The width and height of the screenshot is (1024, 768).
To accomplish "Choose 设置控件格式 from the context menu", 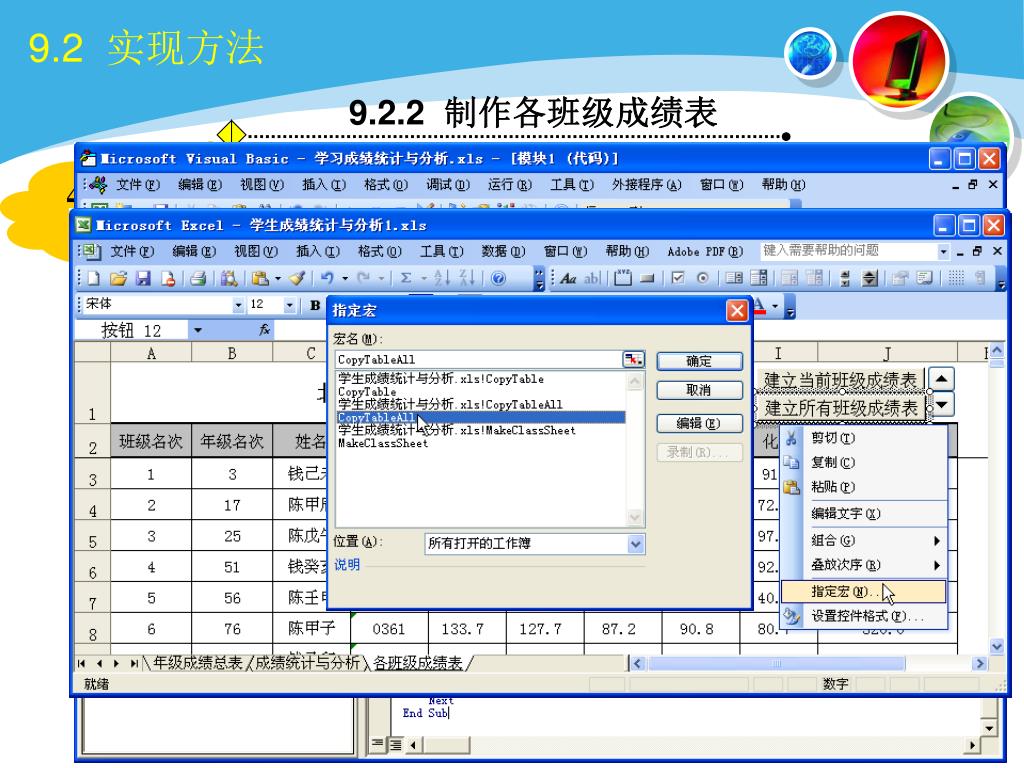I will tap(863, 616).
